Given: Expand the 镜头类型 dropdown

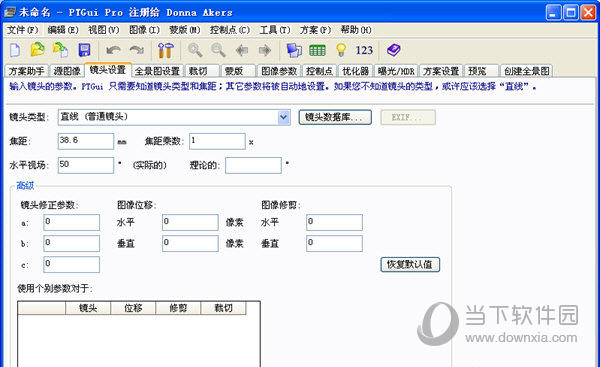Looking at the screenshot, I should [x=284, y=117].
